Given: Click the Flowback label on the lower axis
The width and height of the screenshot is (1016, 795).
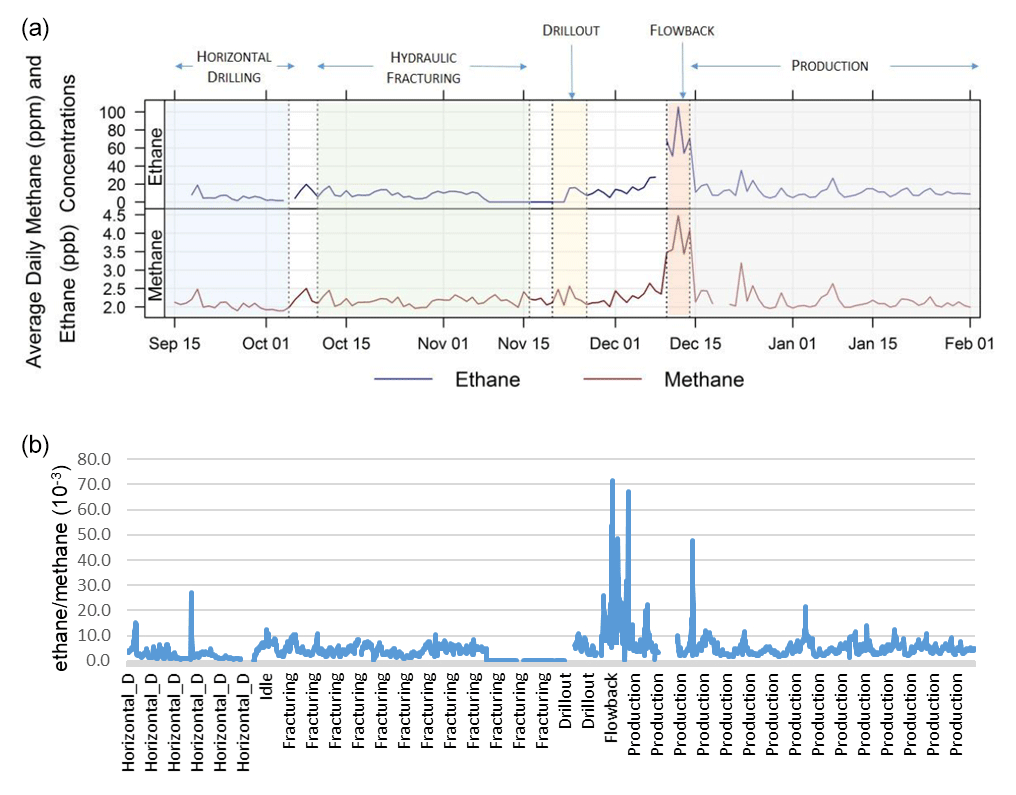Looking at the screenshot, I should coord(612,720).
